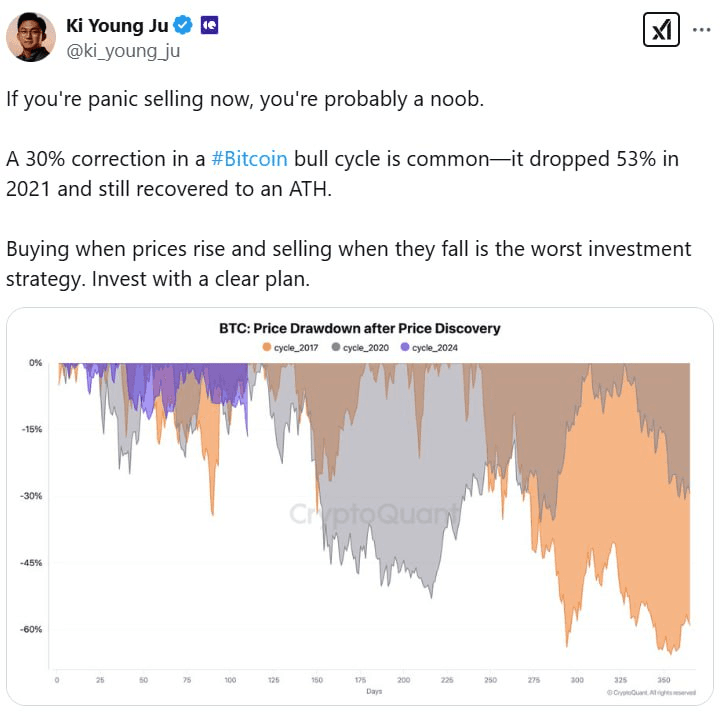Viewport: 724px width, 723px height.
Task: Click the gray cycle_2020 legend dot
Action: pyautogui.click(x=335, y=347)
